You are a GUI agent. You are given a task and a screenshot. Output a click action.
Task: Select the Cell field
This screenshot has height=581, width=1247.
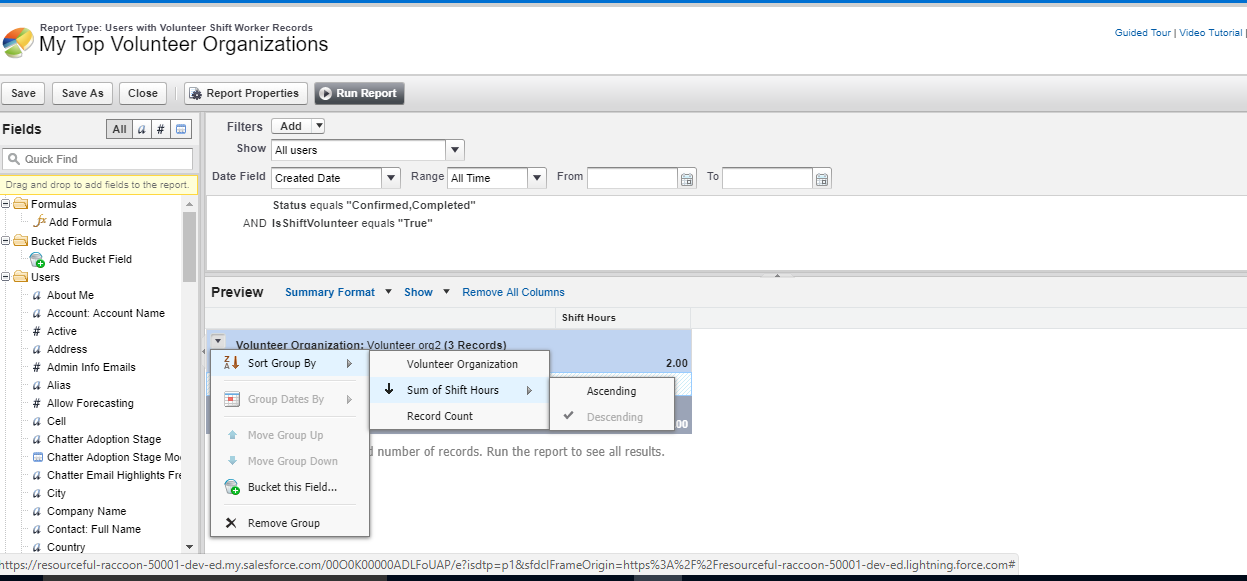coord(56,421)
